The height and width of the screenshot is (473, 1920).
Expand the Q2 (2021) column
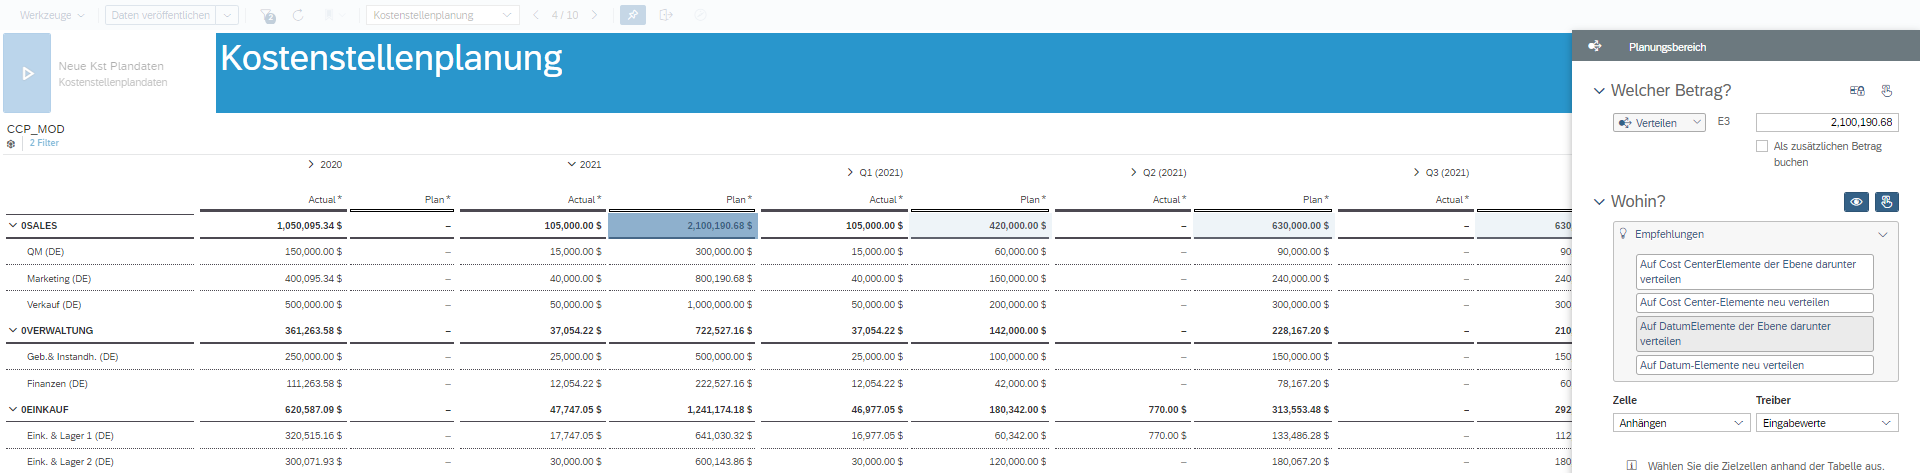1134,173
